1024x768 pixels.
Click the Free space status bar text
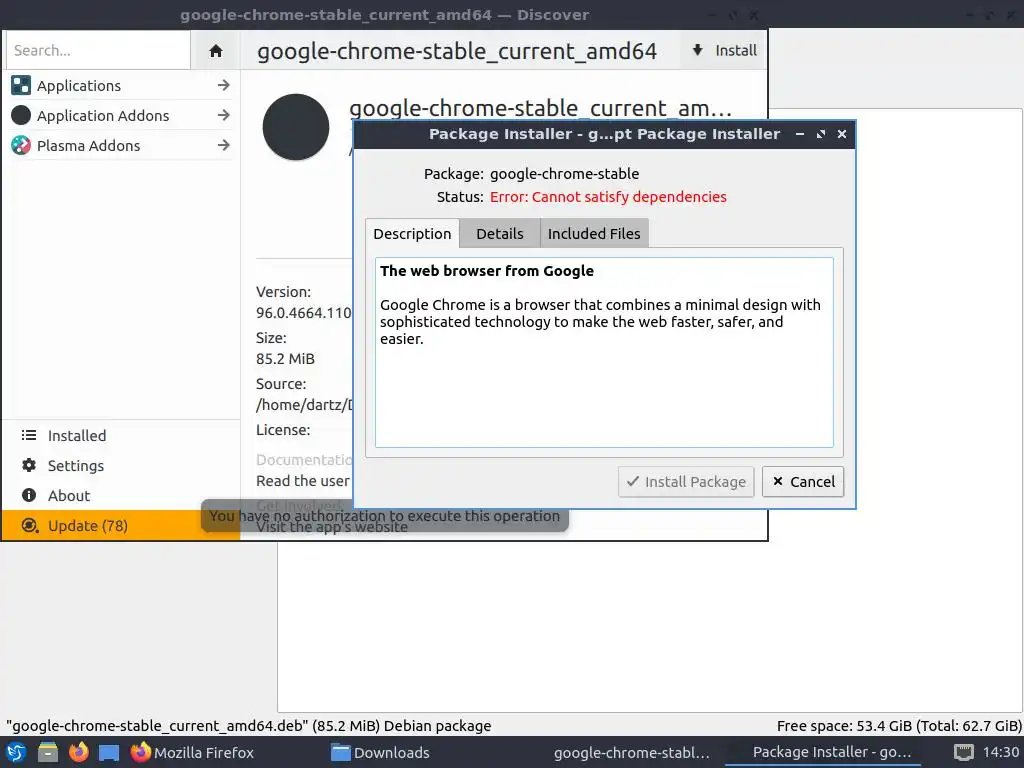[x=899, y=726]
